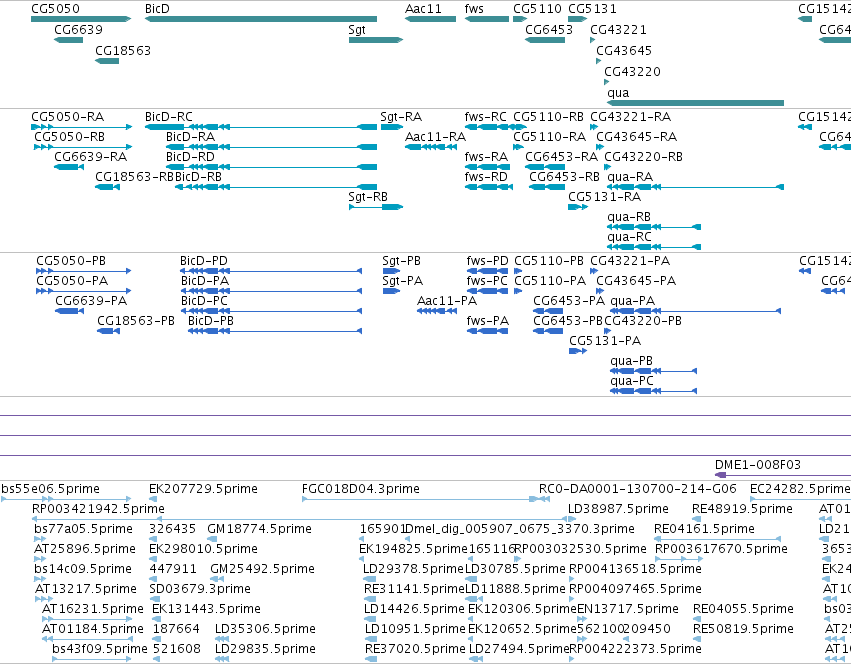851x664 pixels.
Task: Select EST GM18774.5prime
Action: click(212, 539)
